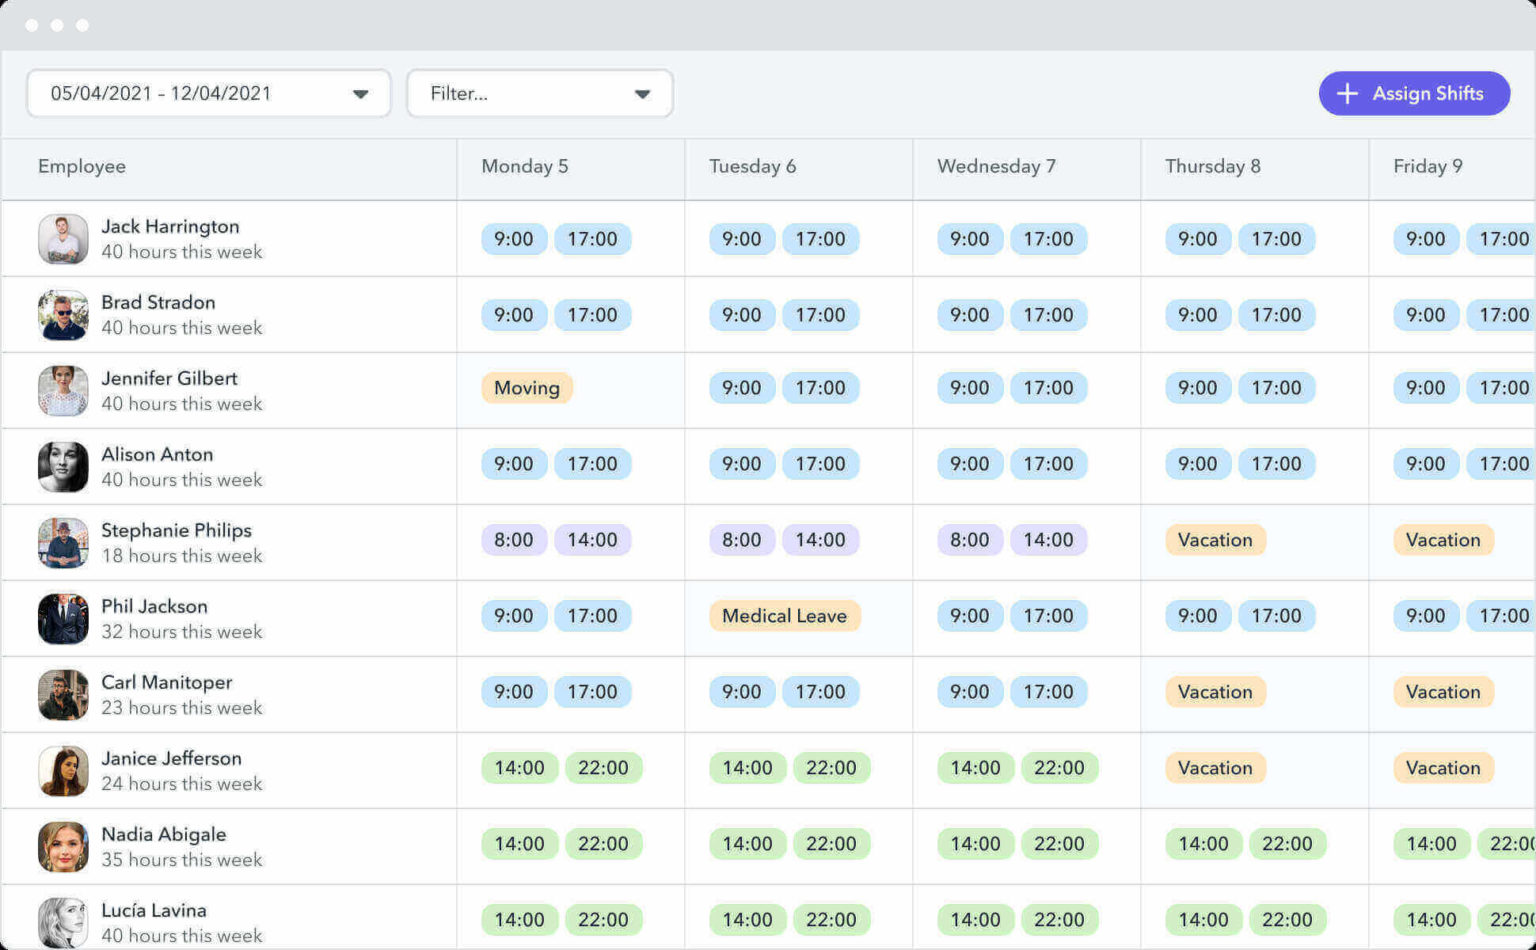1536x950 pixels.
Task: Click the Wednesday 7 column header
Action: (996, 167)
